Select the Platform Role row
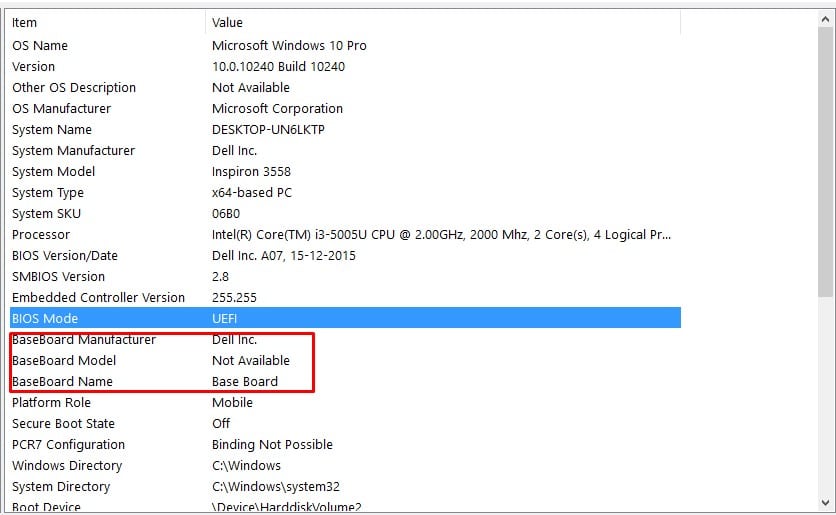836x515 pixels. [345, 403]
